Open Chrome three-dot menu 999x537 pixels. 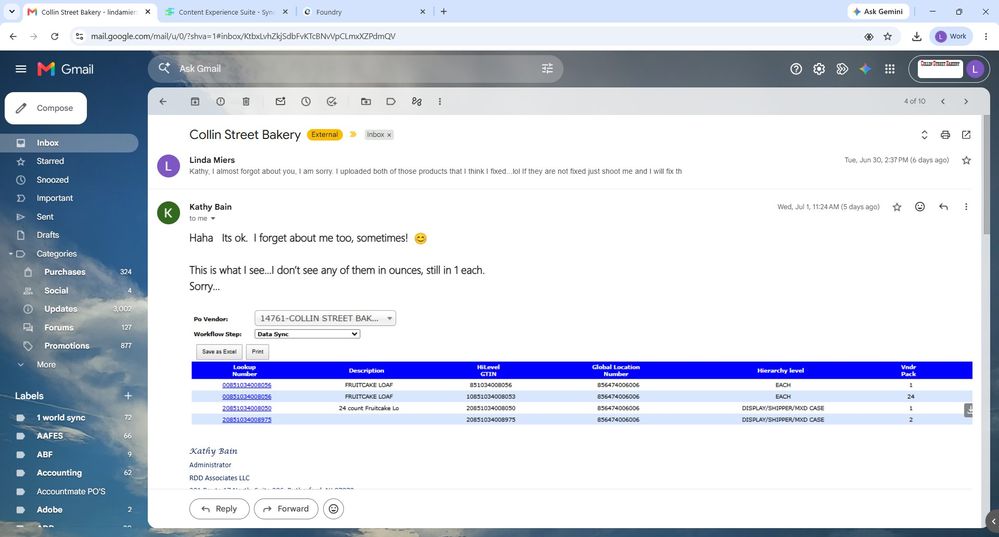point(986,36)
